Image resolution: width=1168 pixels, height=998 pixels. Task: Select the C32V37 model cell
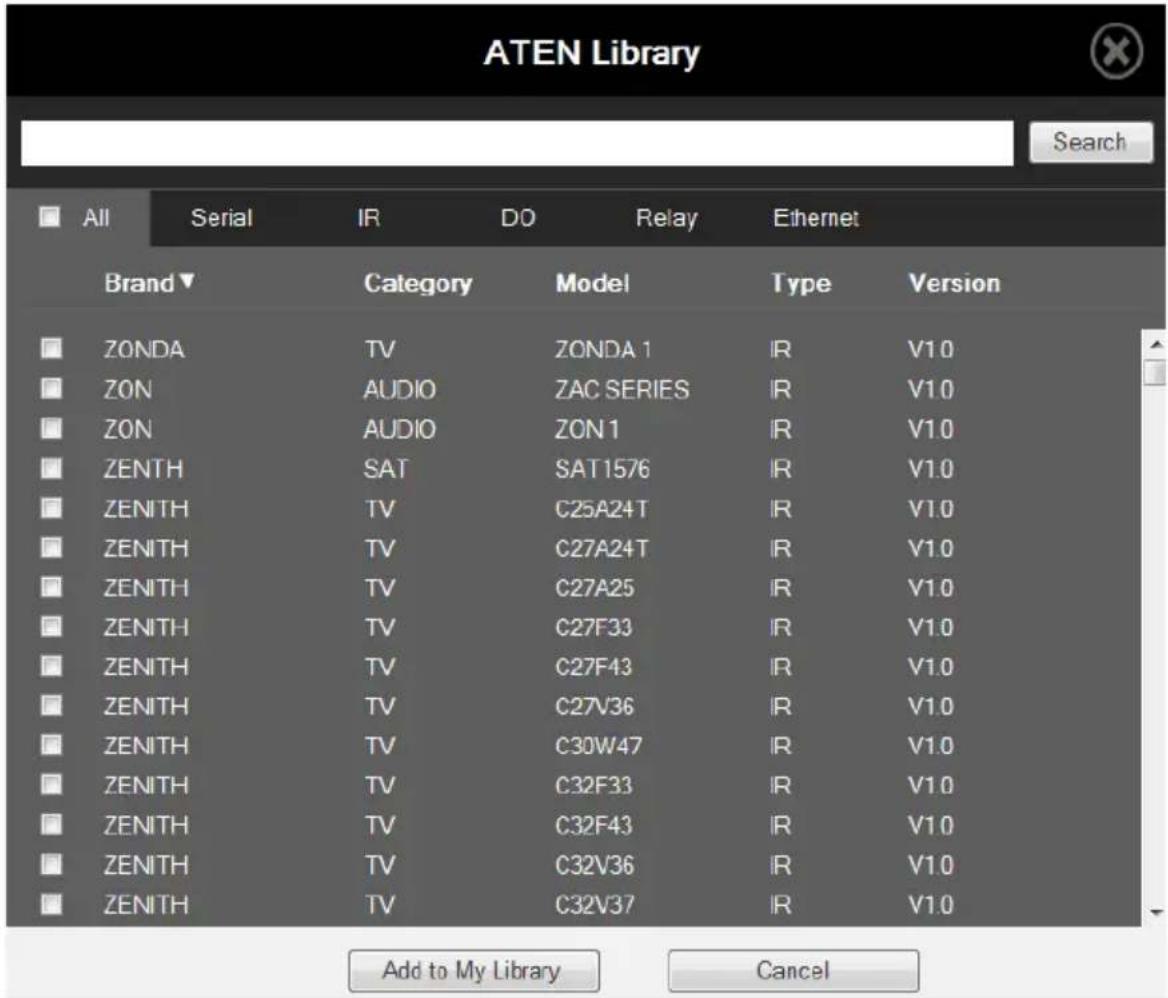pos(594,906)
